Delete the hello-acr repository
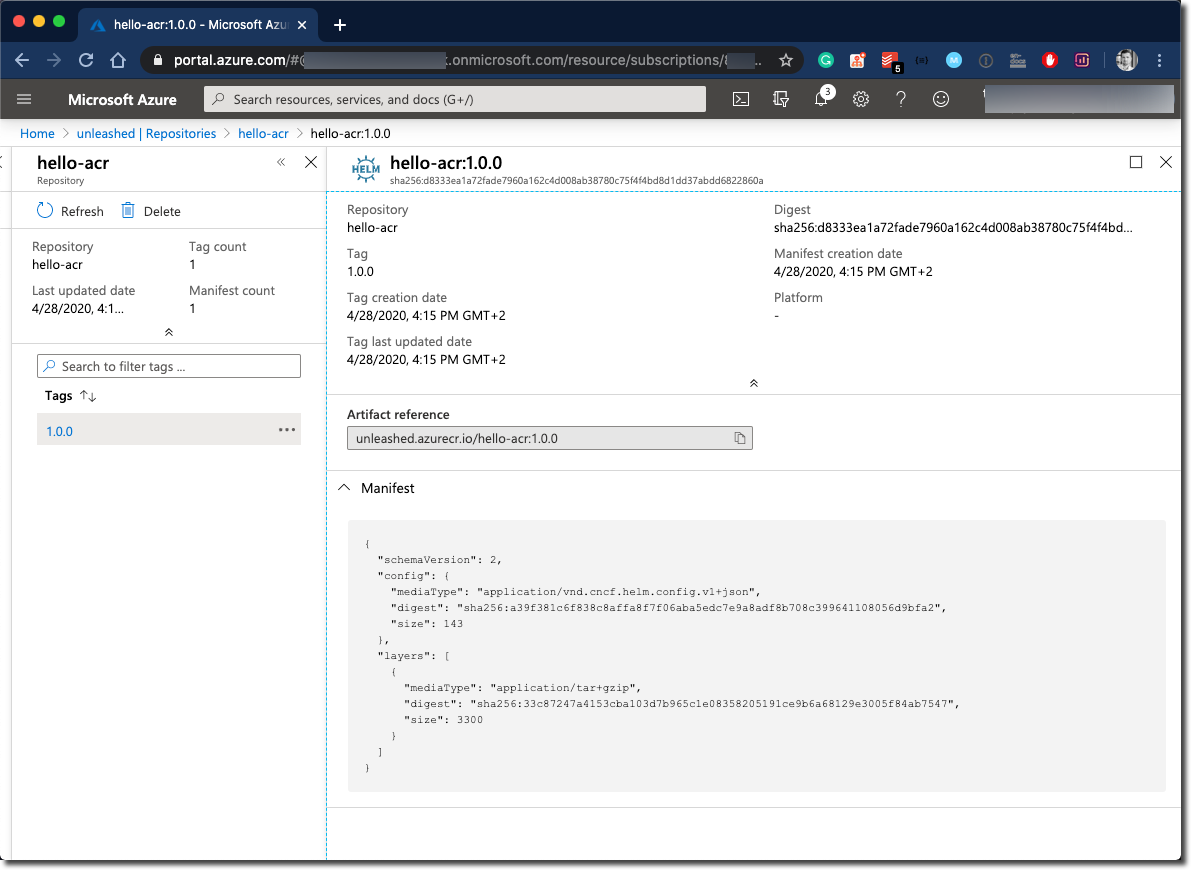The image size is (1191, 870). click(151, 211)
